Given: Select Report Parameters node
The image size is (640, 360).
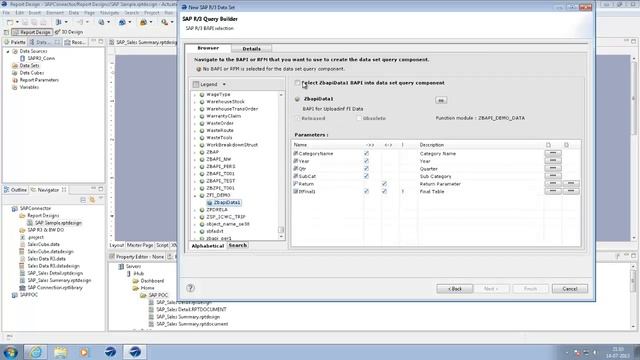Looking at the screenshot, I should click(x=39, y=80).
